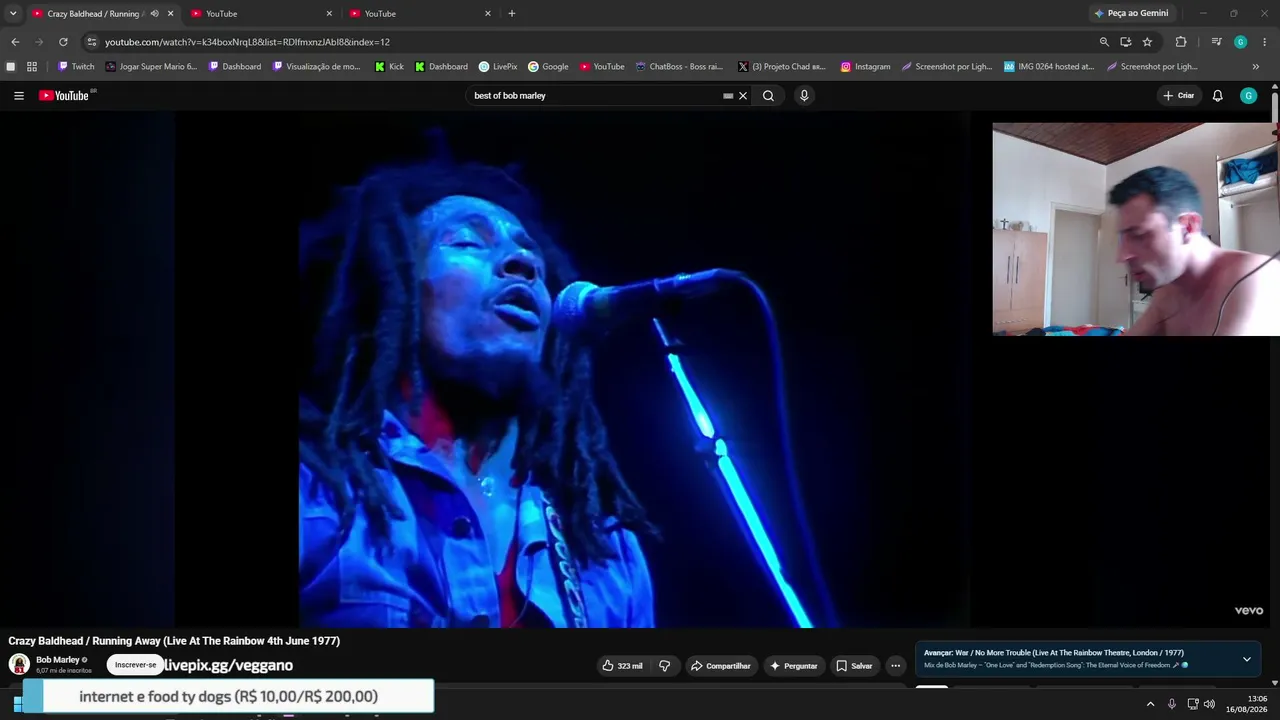
Task: Open Bob Marley channel avatar
Action: pos(19,664)
